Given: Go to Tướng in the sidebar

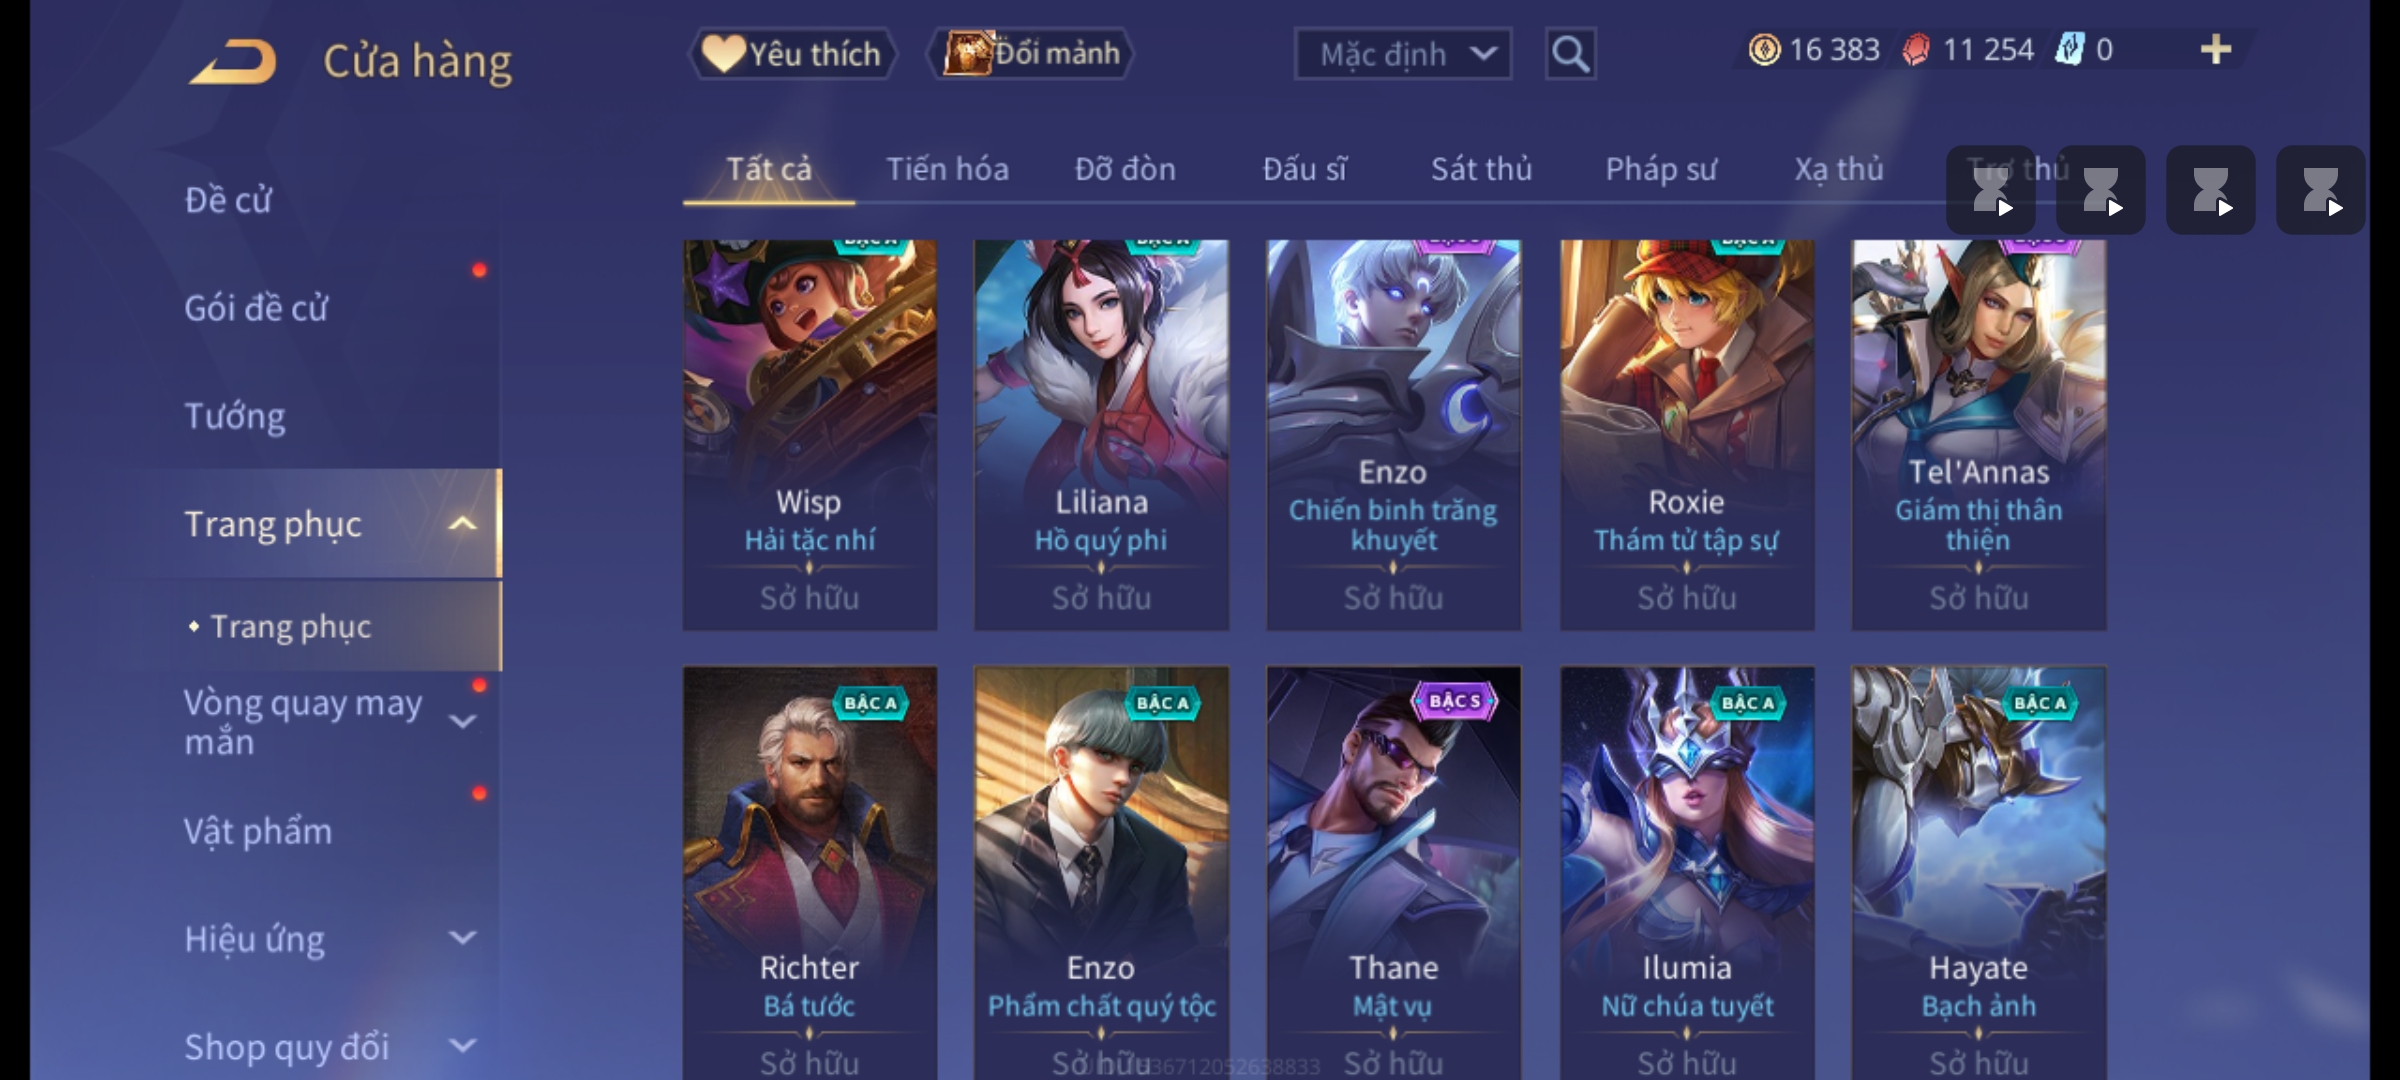Looking at the screenshot, I should pos(235,416).
